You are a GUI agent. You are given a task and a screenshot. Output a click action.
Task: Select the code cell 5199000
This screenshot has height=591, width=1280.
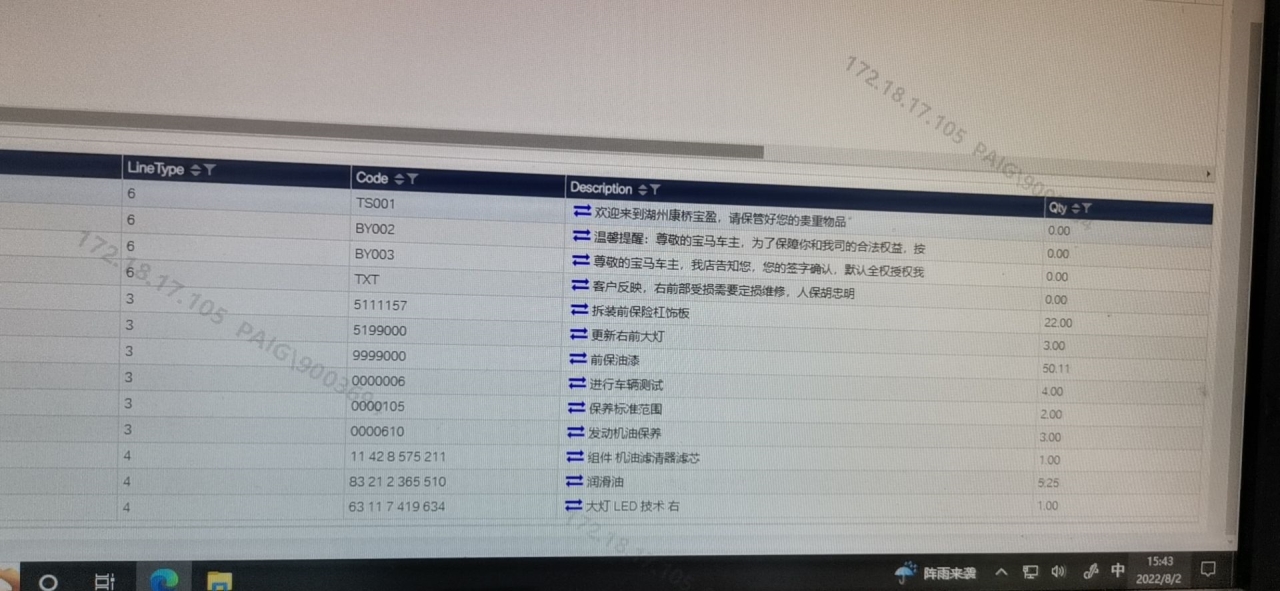pyautogui.click(x=379, y=330)
